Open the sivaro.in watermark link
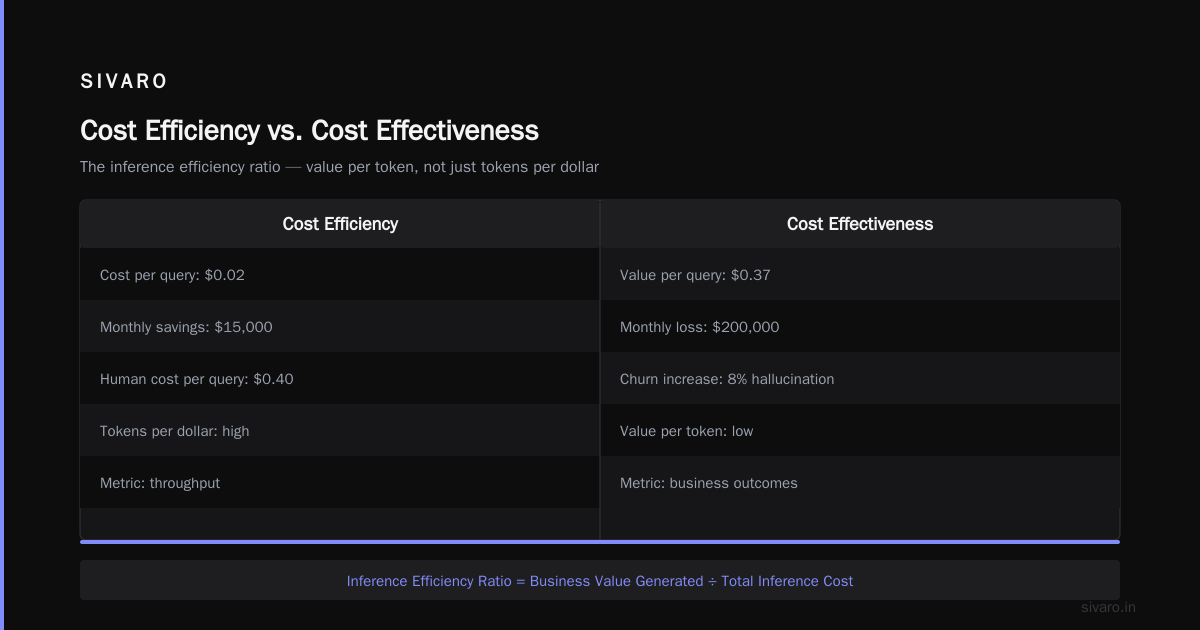This screenshot has width=1200, height=630. 1109,607
